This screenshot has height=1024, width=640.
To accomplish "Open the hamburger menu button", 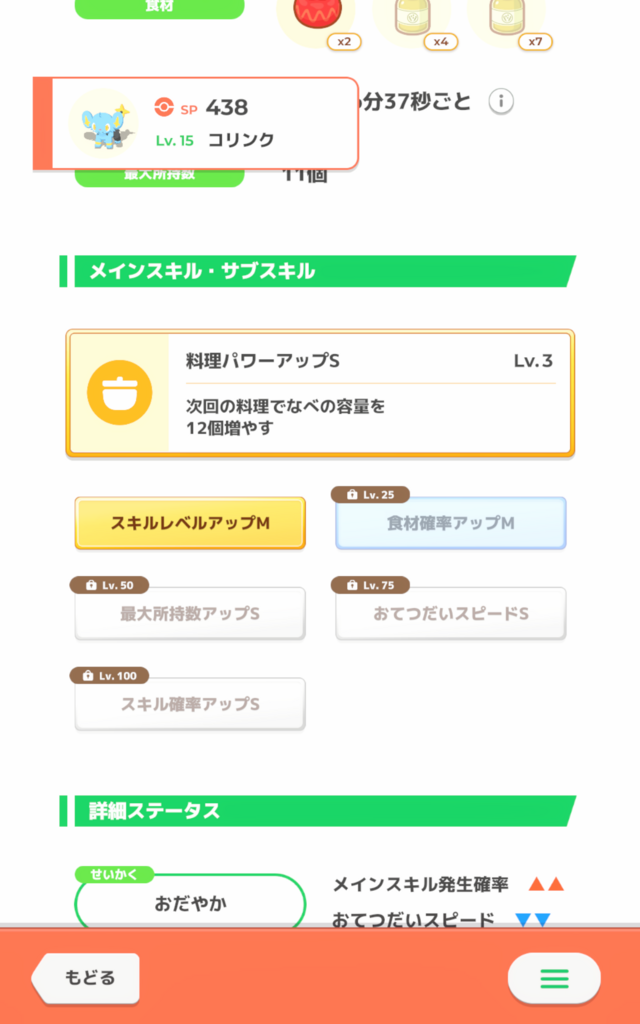I will coord(554,978).
